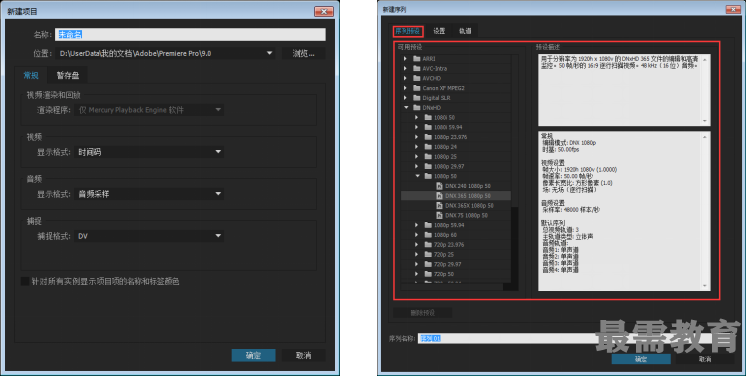Viewport: 747px width, 376px height.
Task: Click the 1080i 50 folder icon
Action: (428, 117)
